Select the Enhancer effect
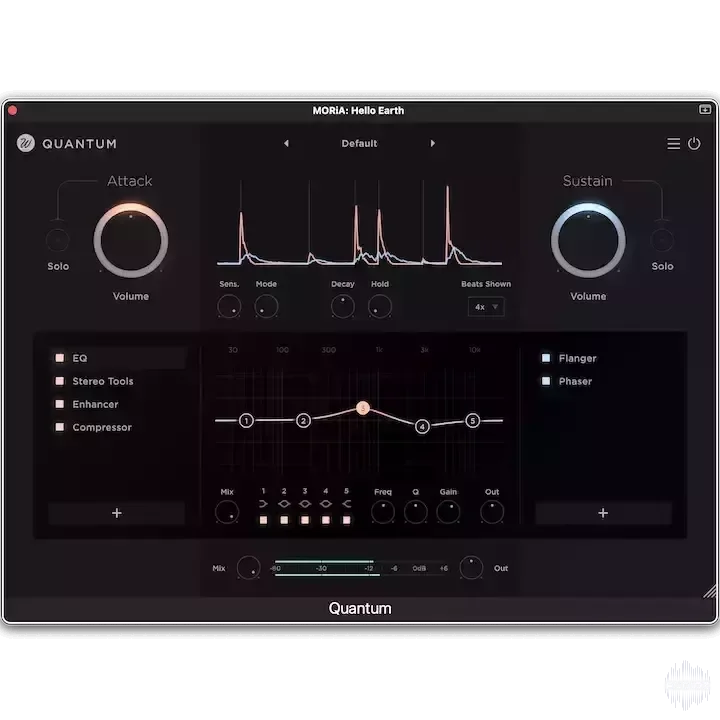Viewport: 720px width, 720px height. click(95, 404)
